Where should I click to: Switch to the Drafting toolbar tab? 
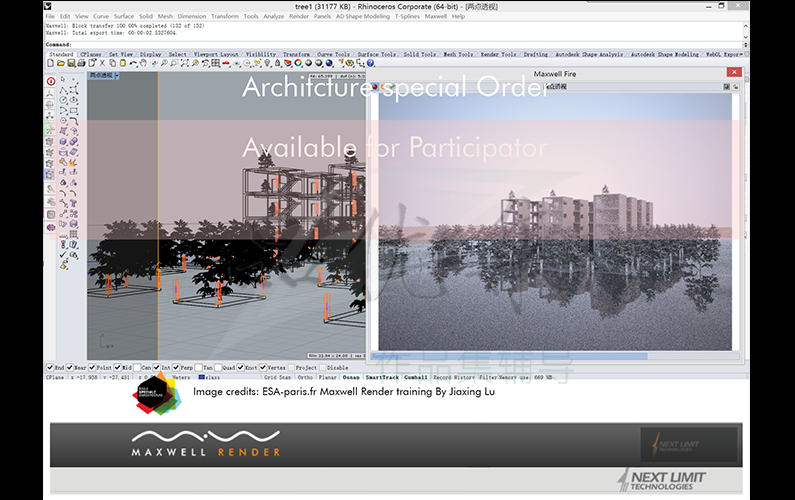536,54
